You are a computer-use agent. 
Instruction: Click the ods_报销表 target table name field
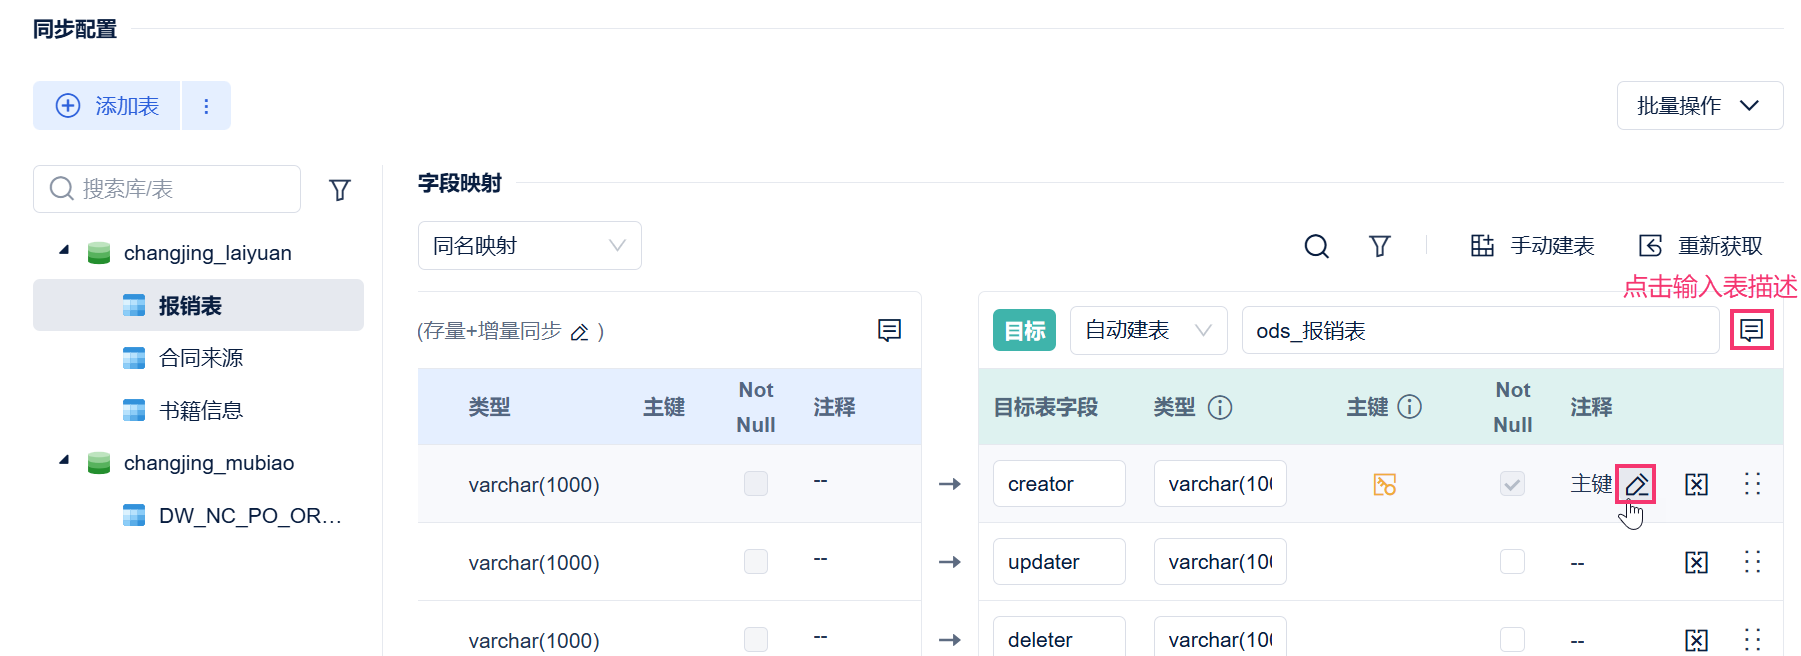[1480, 330]
